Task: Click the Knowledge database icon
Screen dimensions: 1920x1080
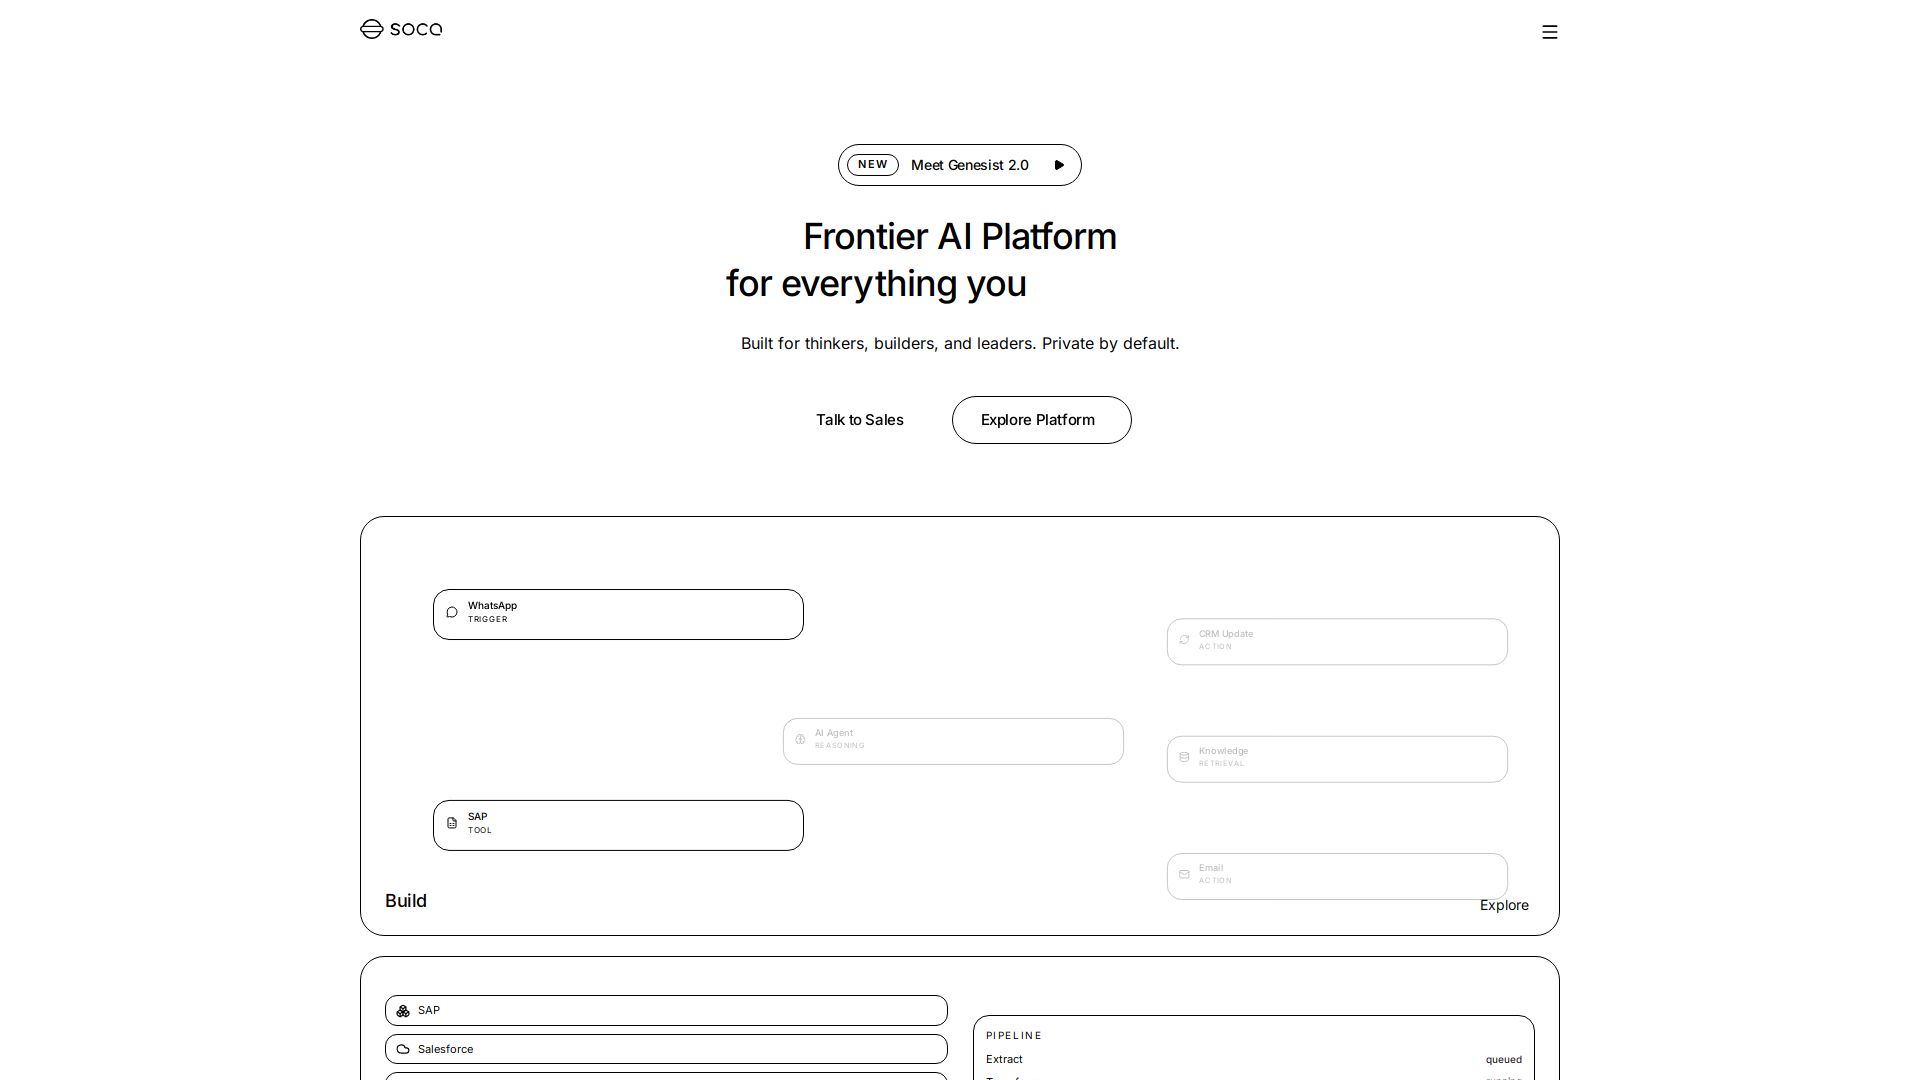Action: click(1184, 757)
